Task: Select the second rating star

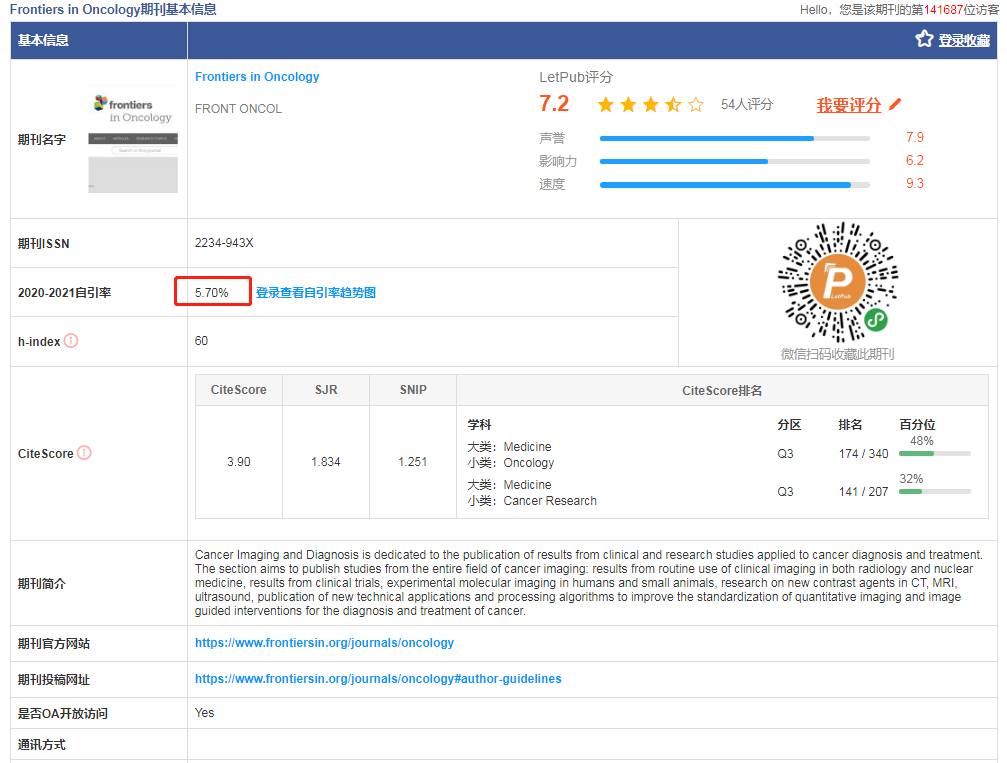Action: pyautogui.click(x=628, y=104)
